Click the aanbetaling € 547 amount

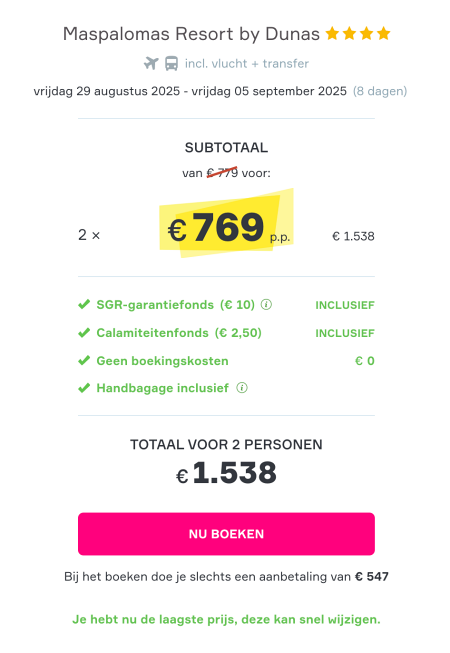(371, 577)
